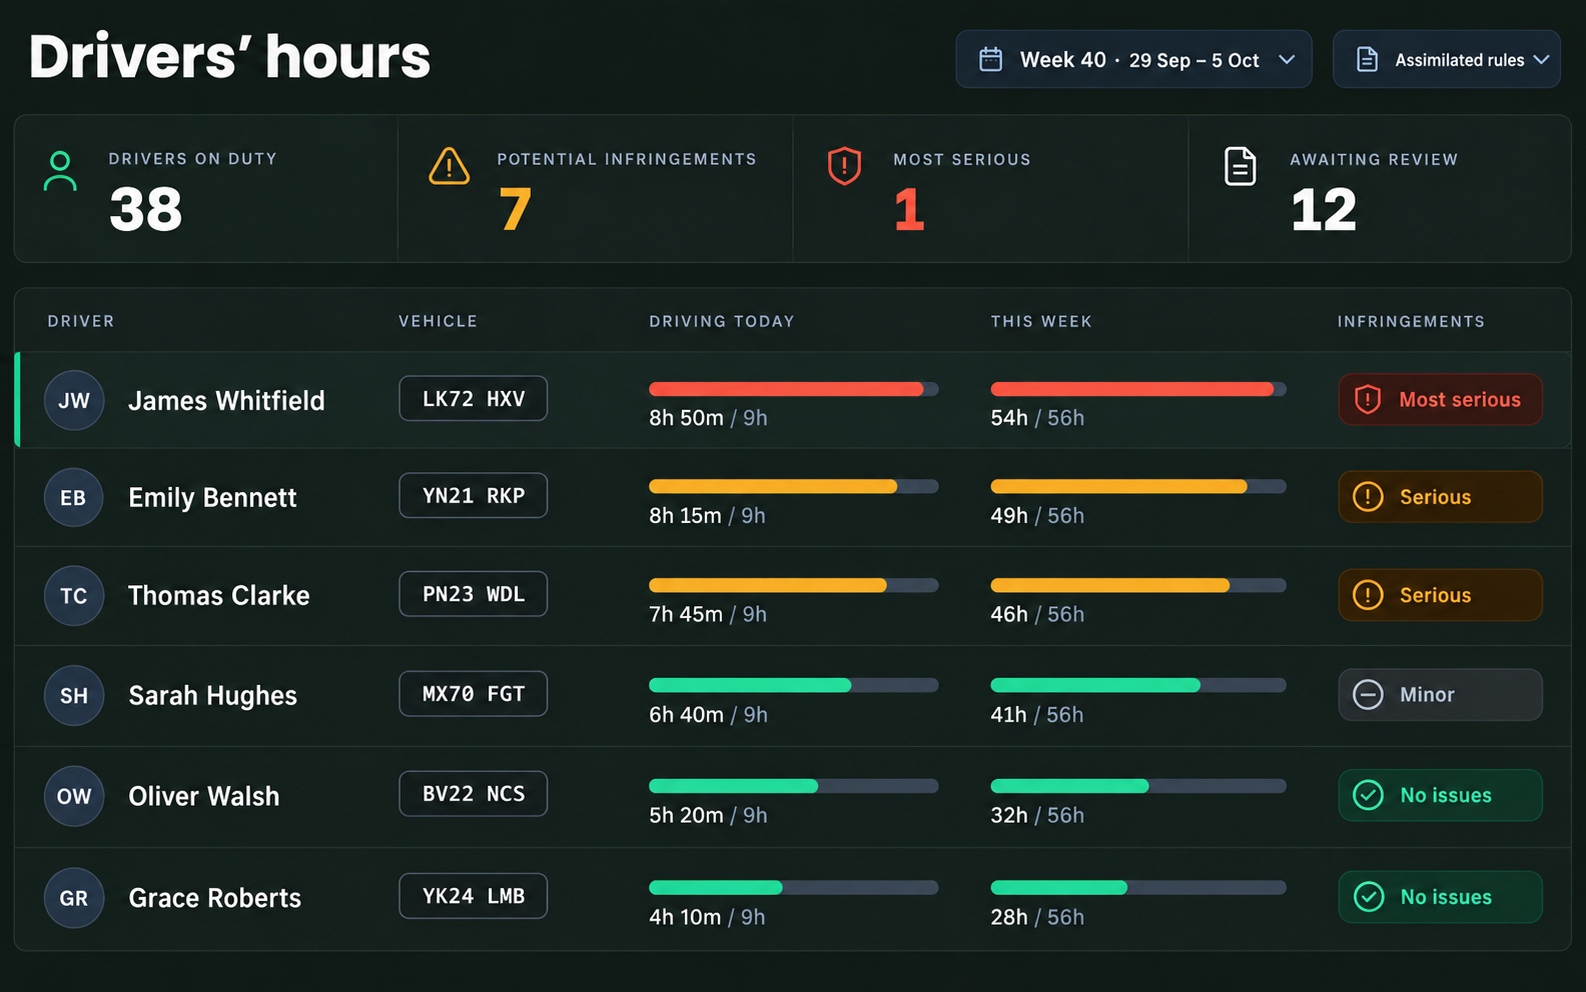The width and height of the screenshot is (1586, 992).
Task: Click James Whitfield's red driving today bar
Action: coord(786,389)
